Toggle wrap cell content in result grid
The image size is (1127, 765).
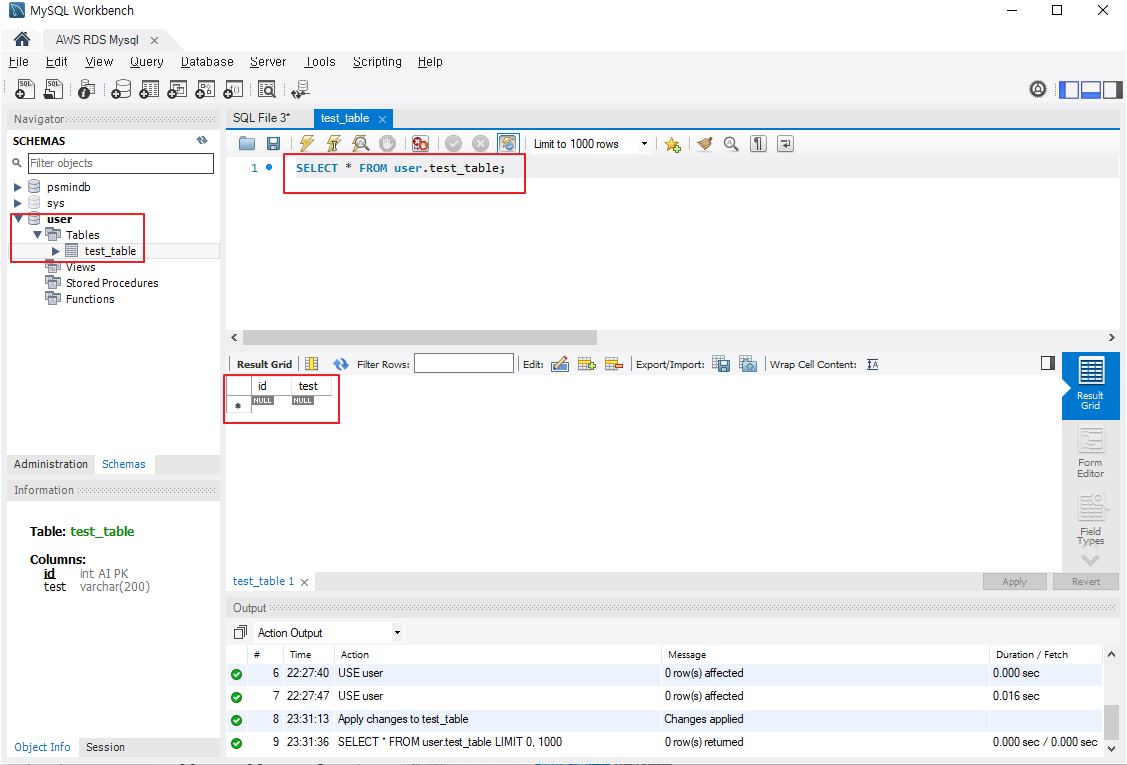point(873,365)
